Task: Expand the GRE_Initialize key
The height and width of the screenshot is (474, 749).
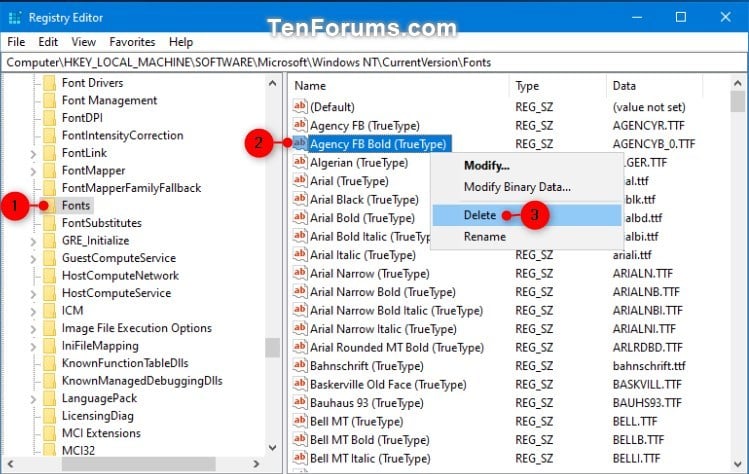Action: coord(33,241)
